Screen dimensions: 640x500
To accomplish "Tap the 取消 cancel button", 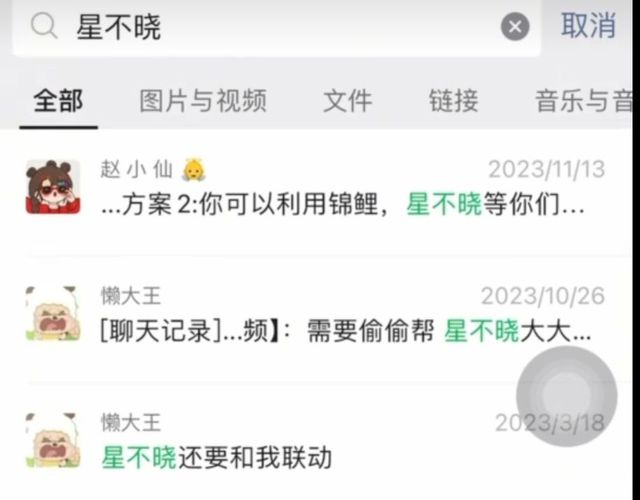I will click(588, 26).
